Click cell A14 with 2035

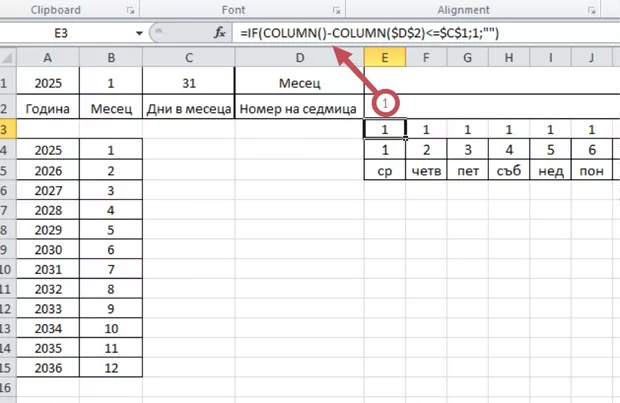(48, 348)
